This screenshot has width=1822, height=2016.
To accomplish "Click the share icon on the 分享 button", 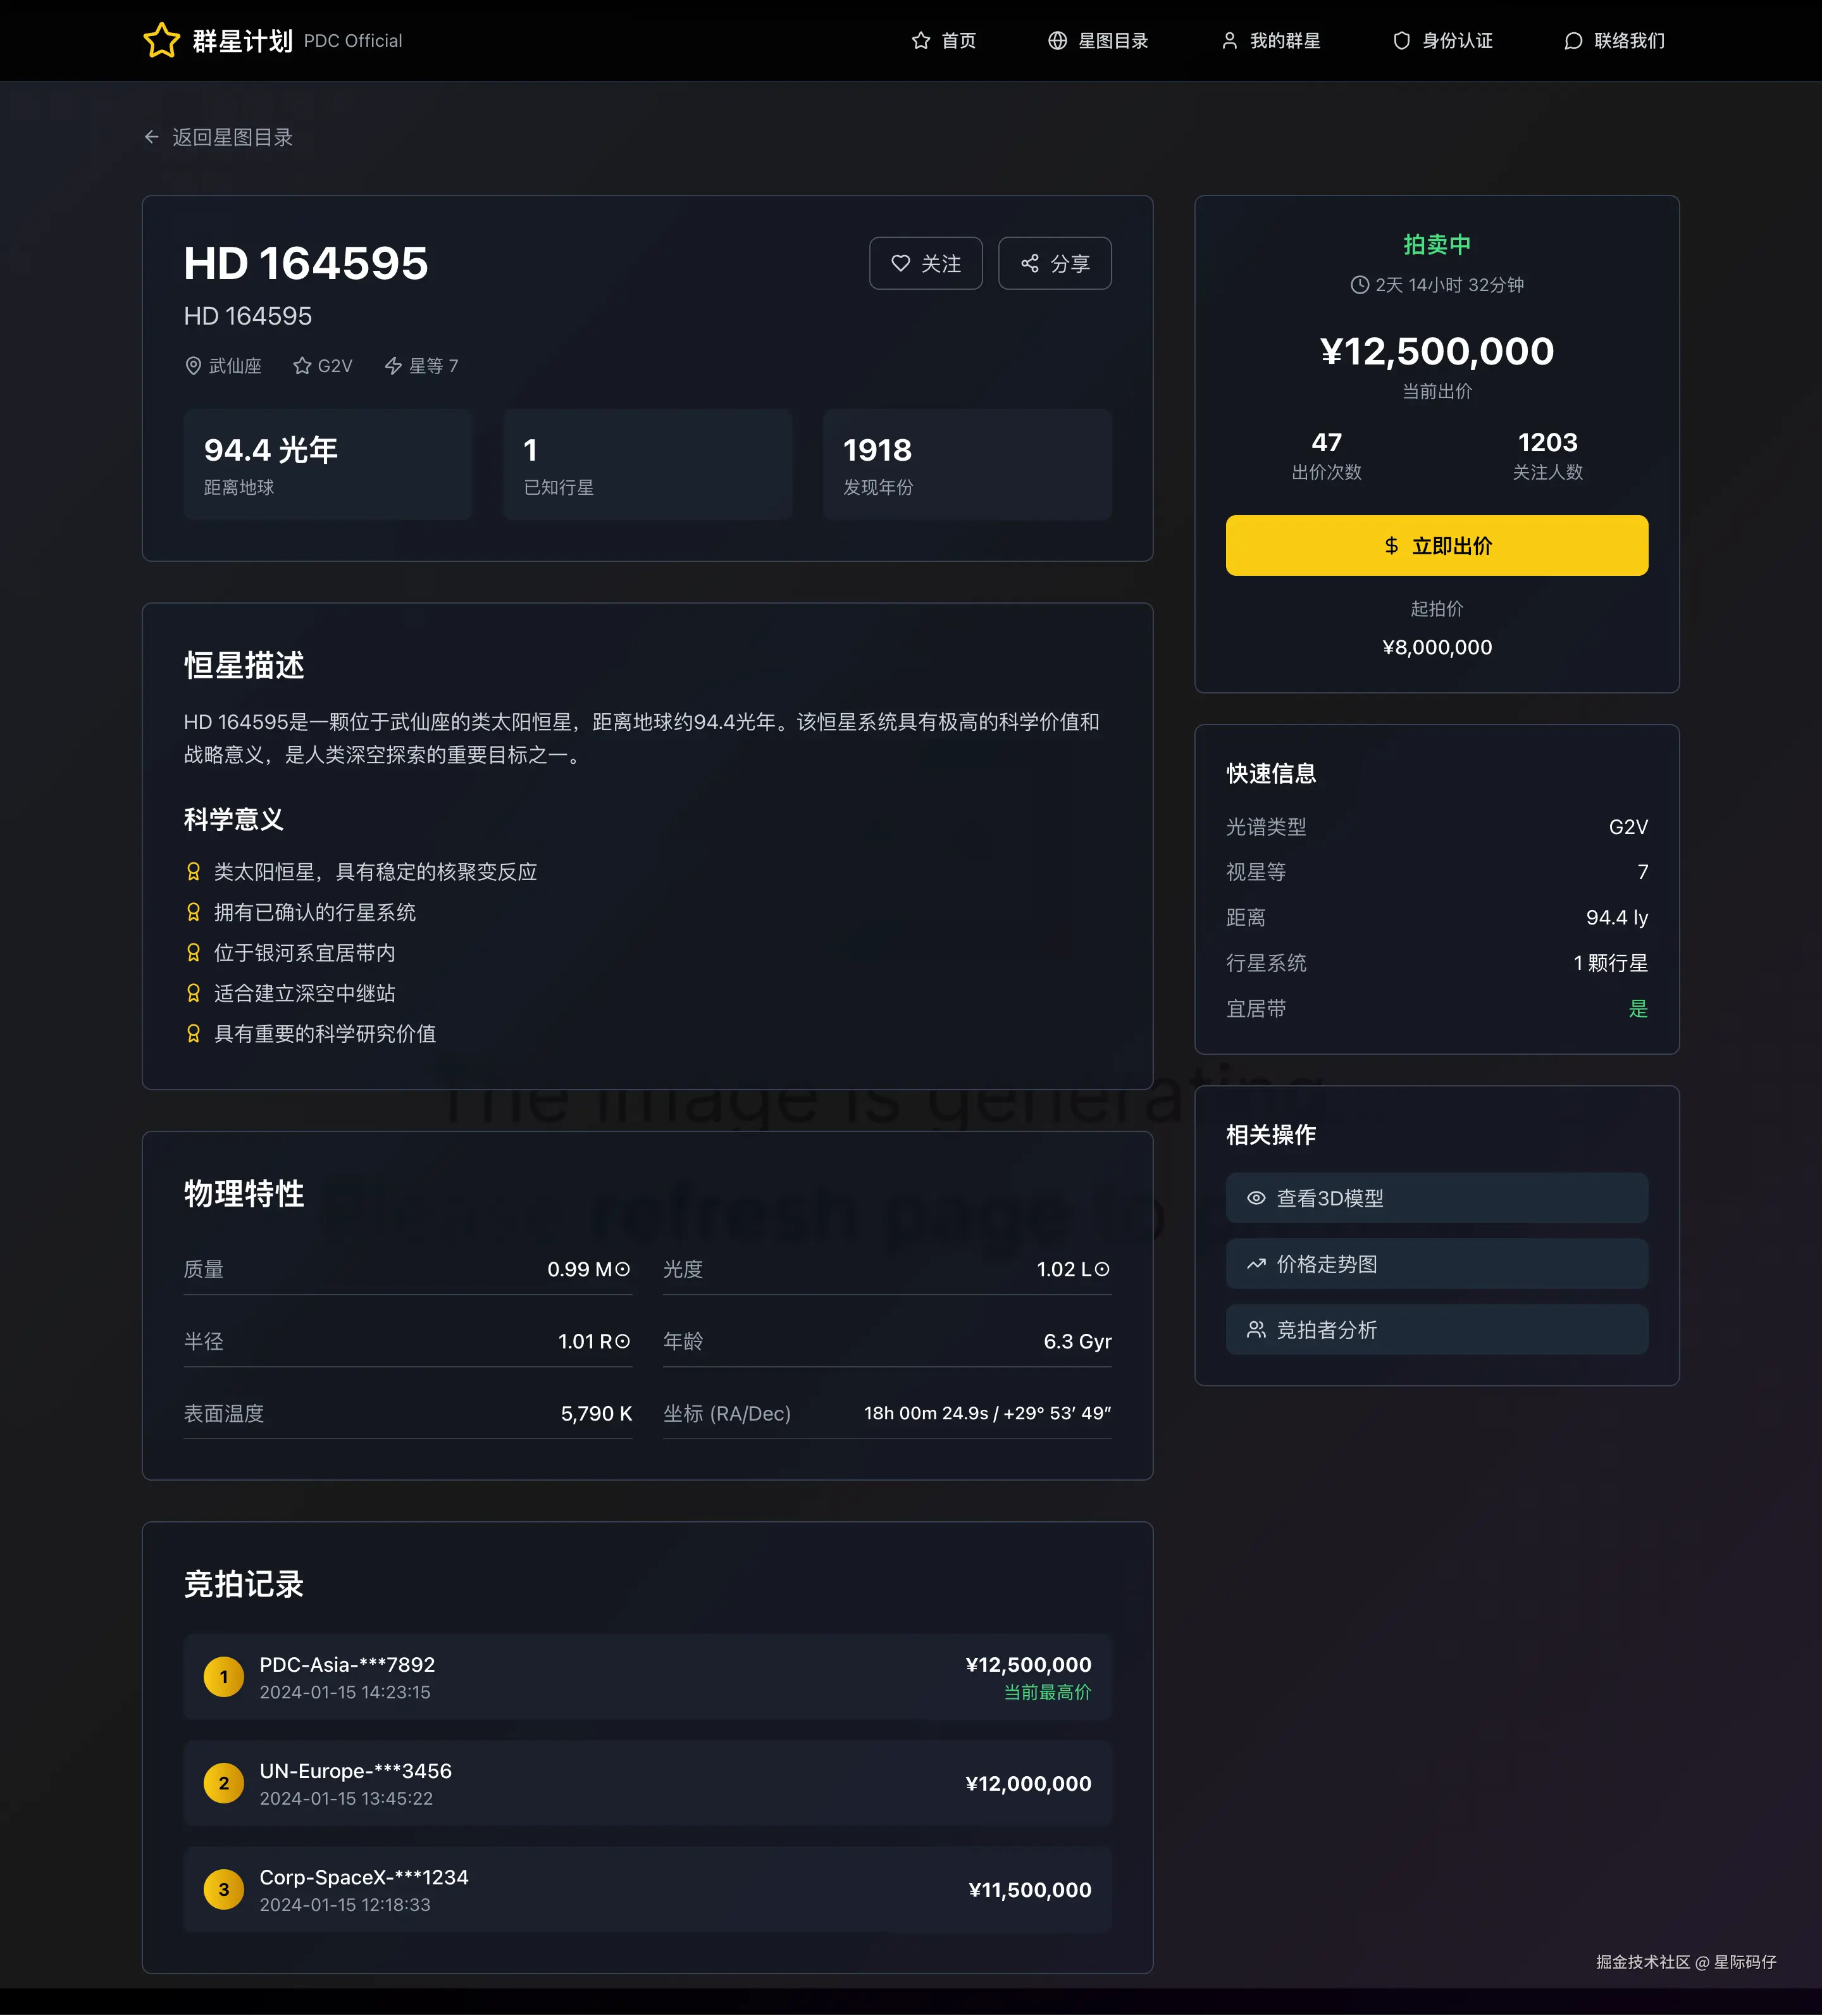I will tap(1029, 263).
